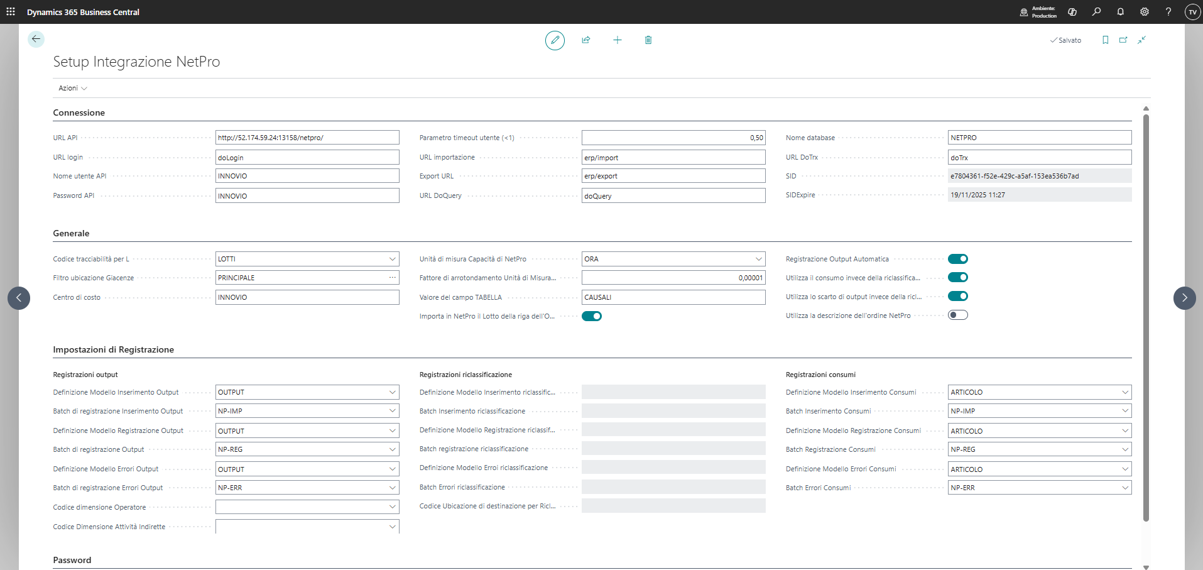Click the bookmark icon near Salvato
The height and width of the screenshot is (570, 1203).
[x=1105, y=40]
